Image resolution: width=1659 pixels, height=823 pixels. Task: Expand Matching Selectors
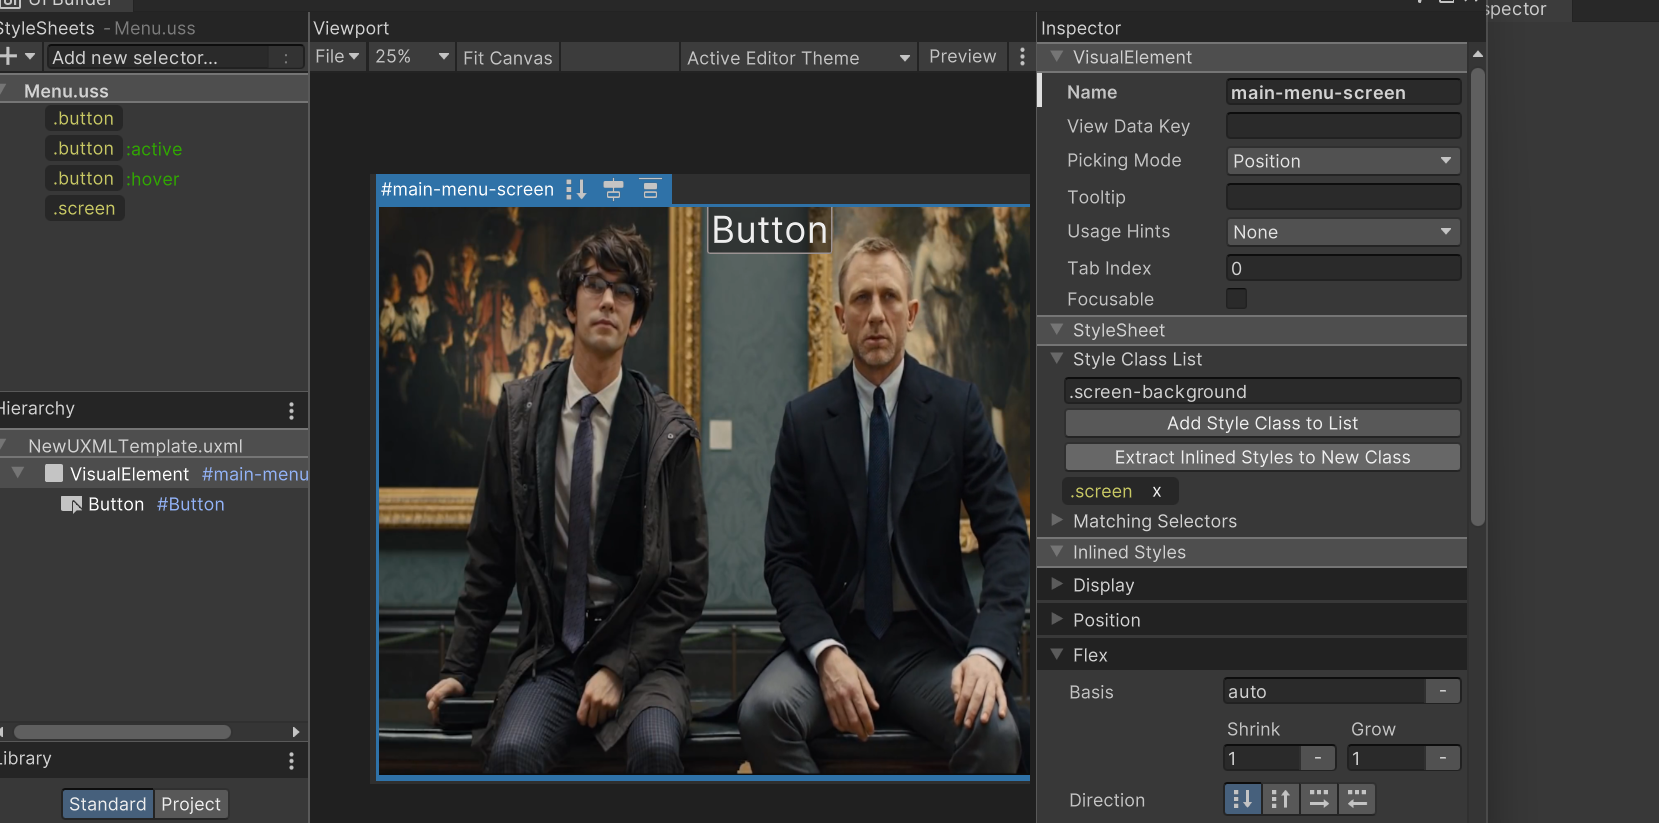(1057, 520)
